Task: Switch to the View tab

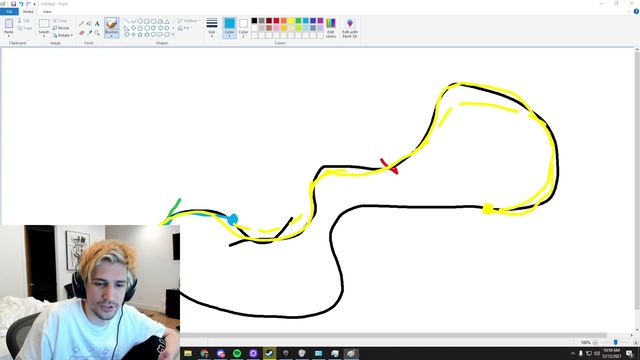Action: point(47,11)
